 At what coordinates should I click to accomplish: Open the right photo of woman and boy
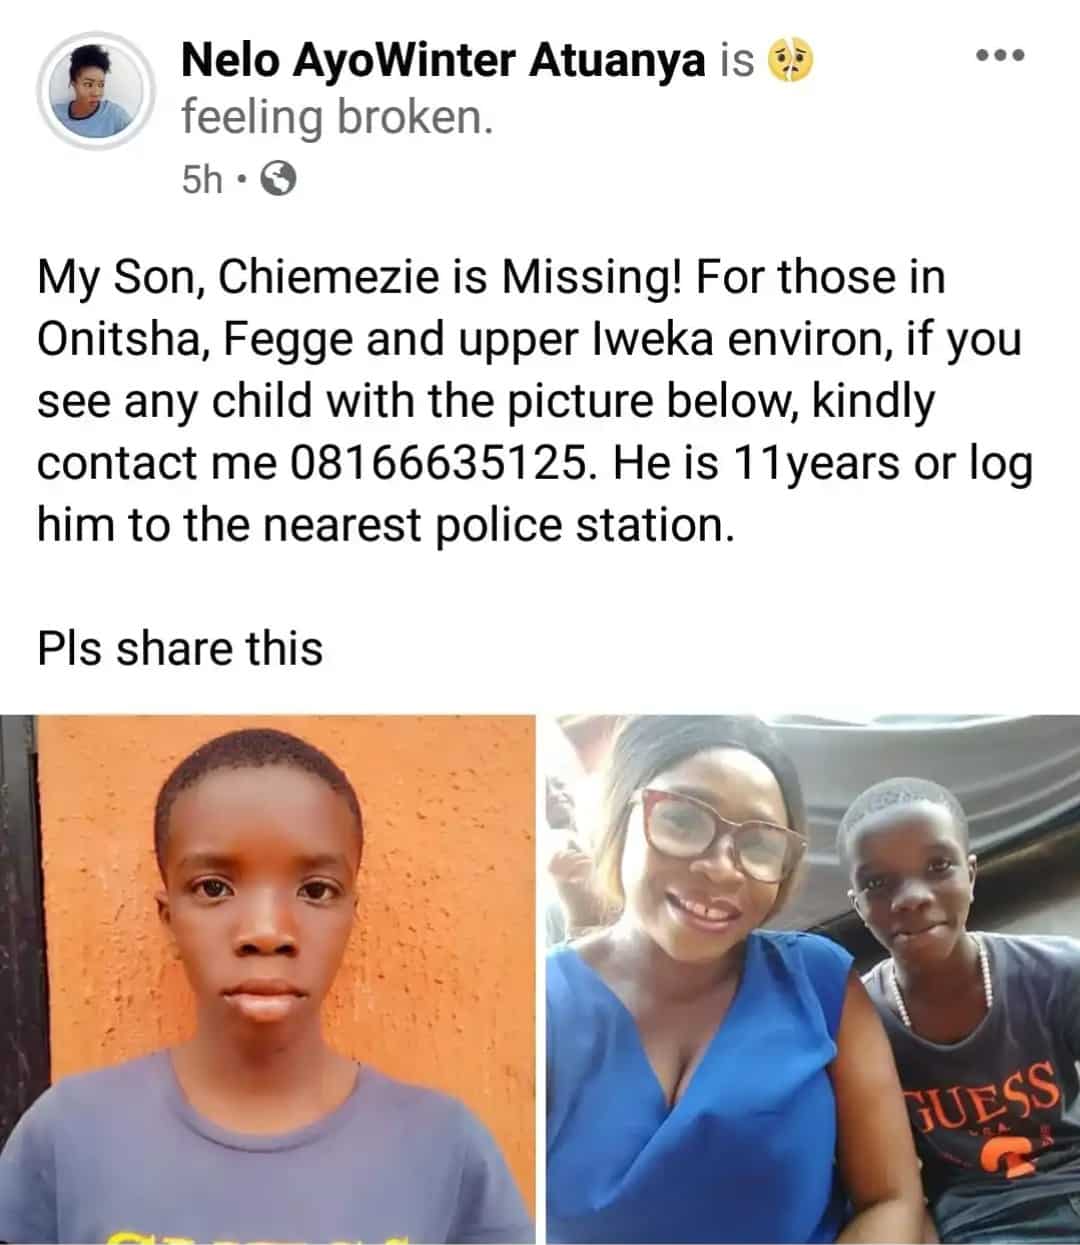coord(812,980)
